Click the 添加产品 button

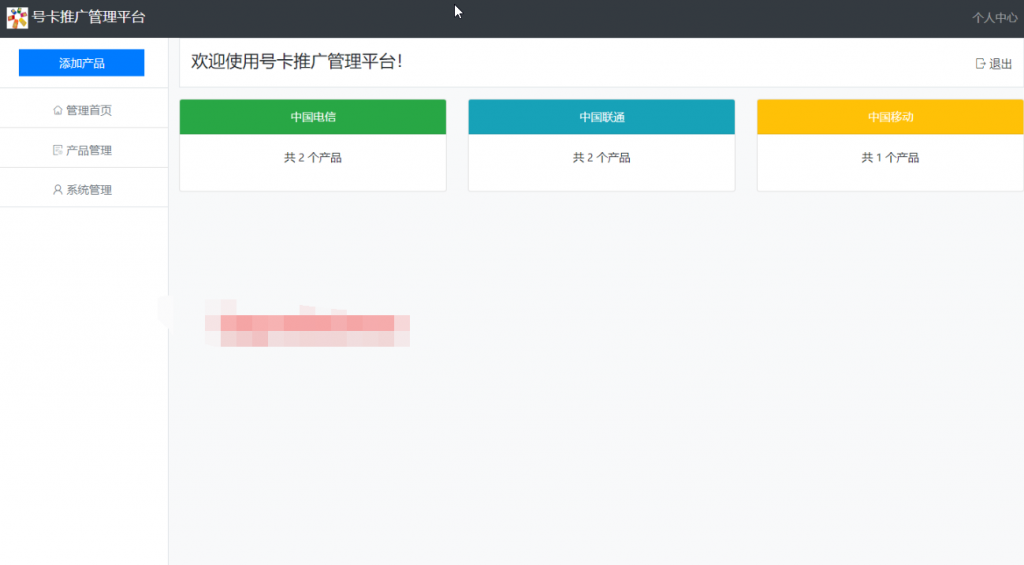pos(82,63)
